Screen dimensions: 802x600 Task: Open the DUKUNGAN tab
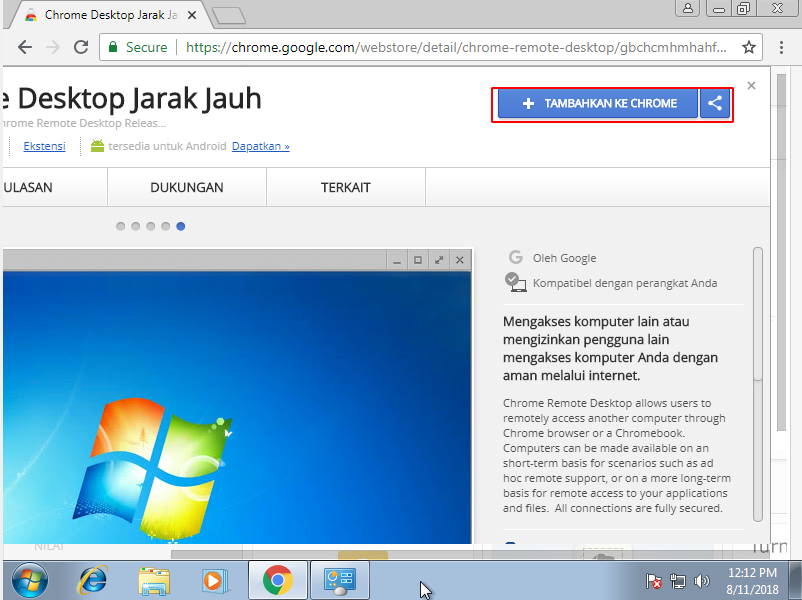[186, 187]
